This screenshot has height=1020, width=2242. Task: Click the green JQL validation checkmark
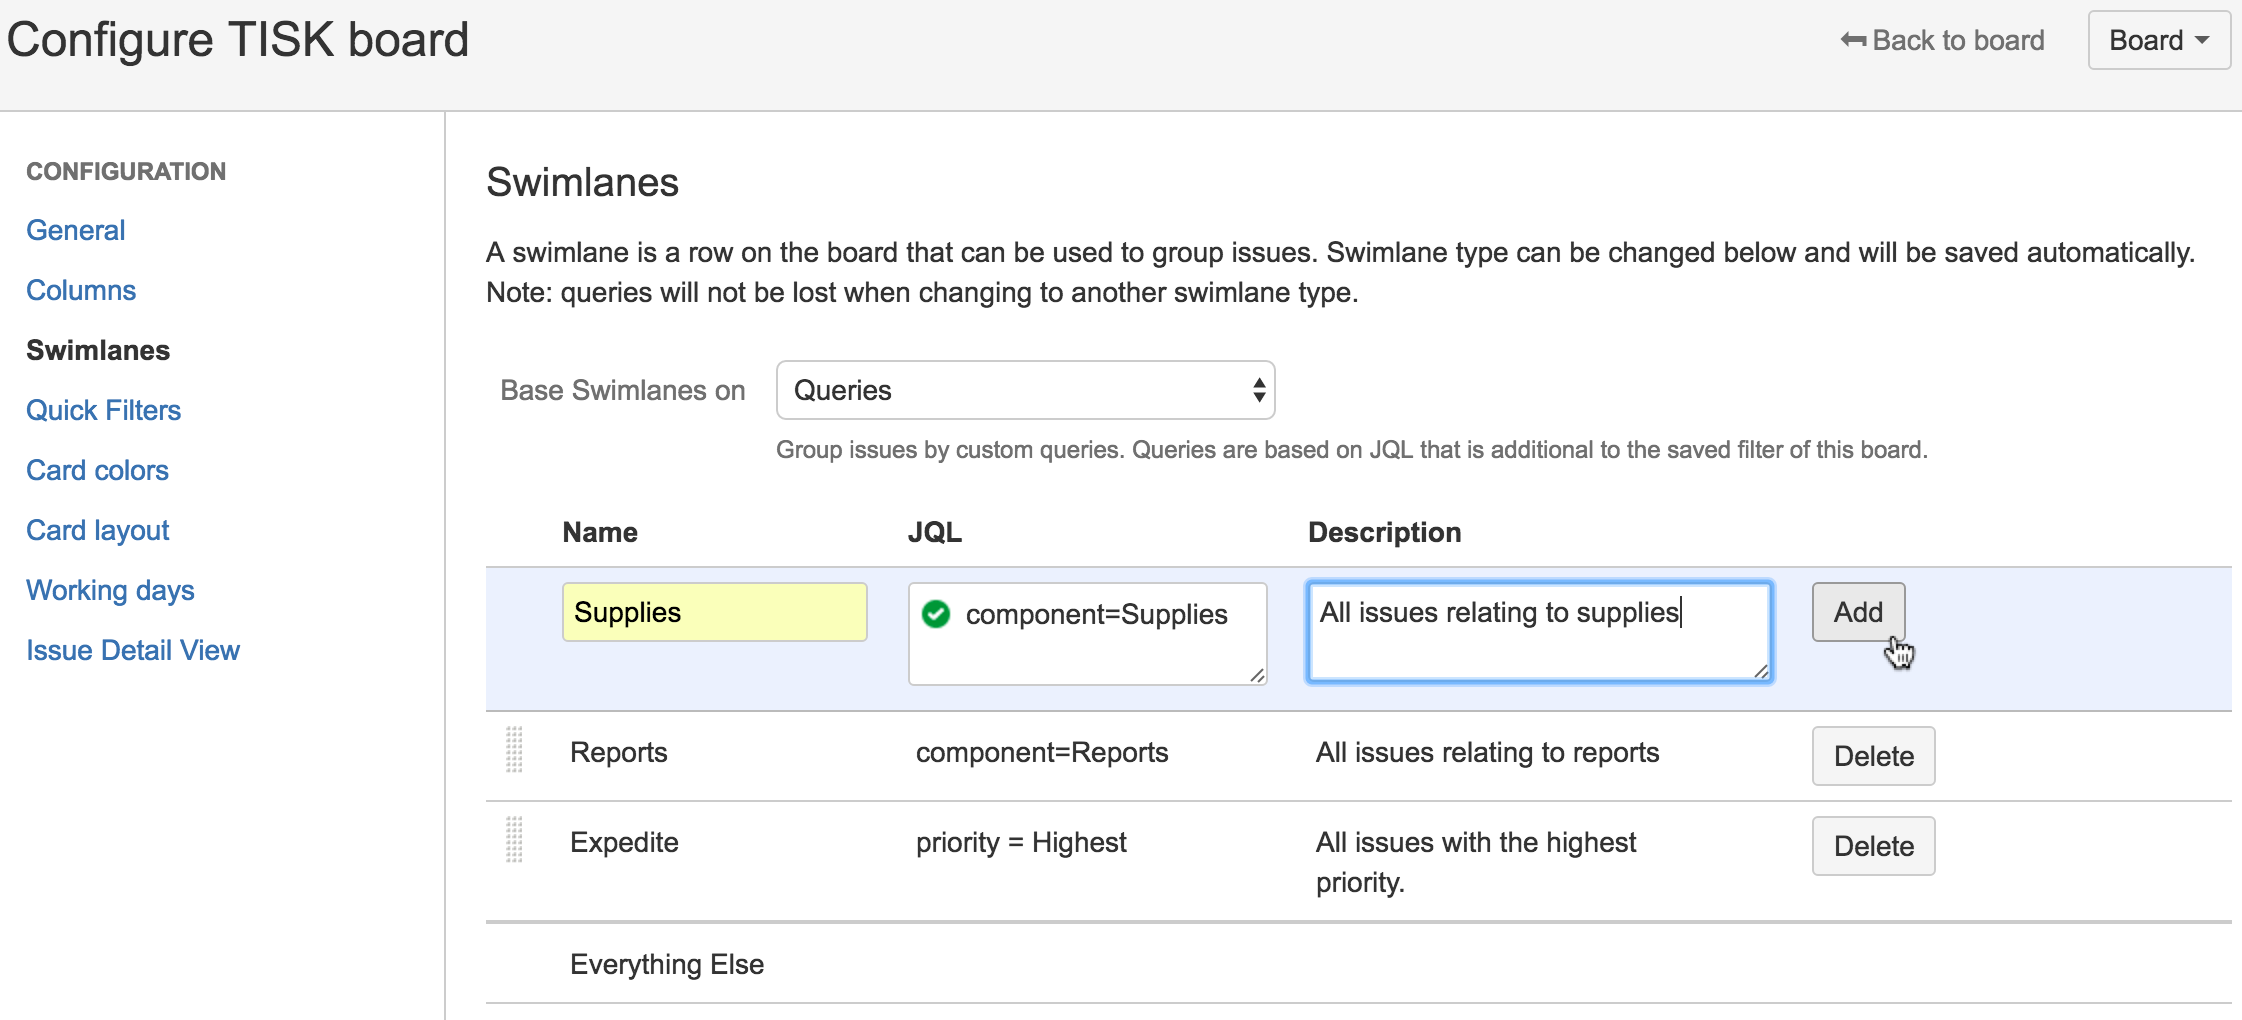tap(938, 615)
